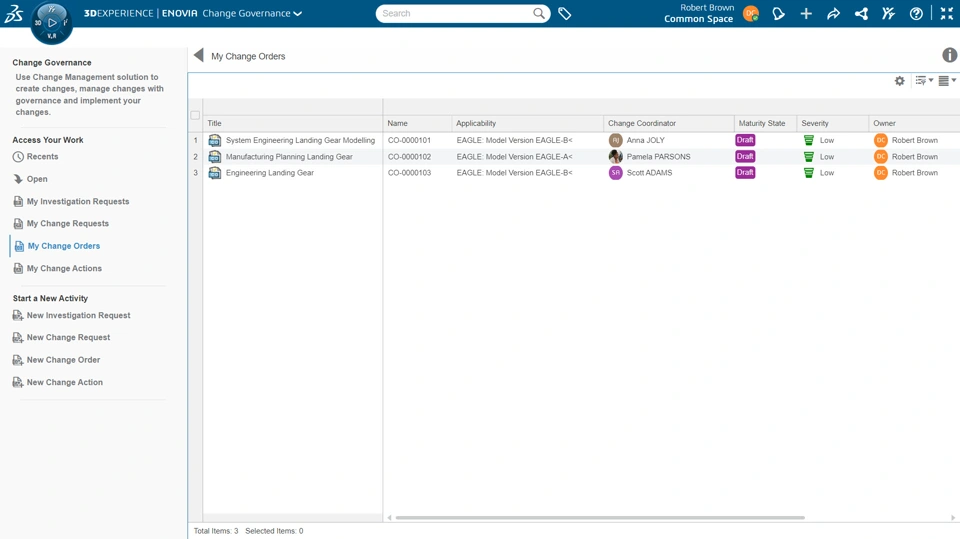This screenshot has height=539, width=960.
Task: Open notifications icon in top bar
Action: [778, 13]
